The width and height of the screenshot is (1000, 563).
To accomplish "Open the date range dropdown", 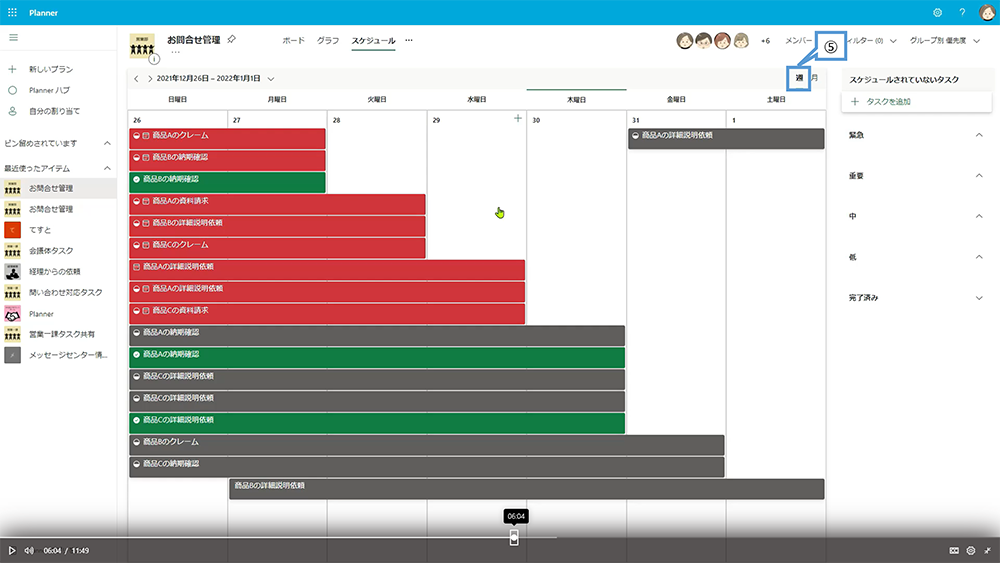I will coord(271,79).
